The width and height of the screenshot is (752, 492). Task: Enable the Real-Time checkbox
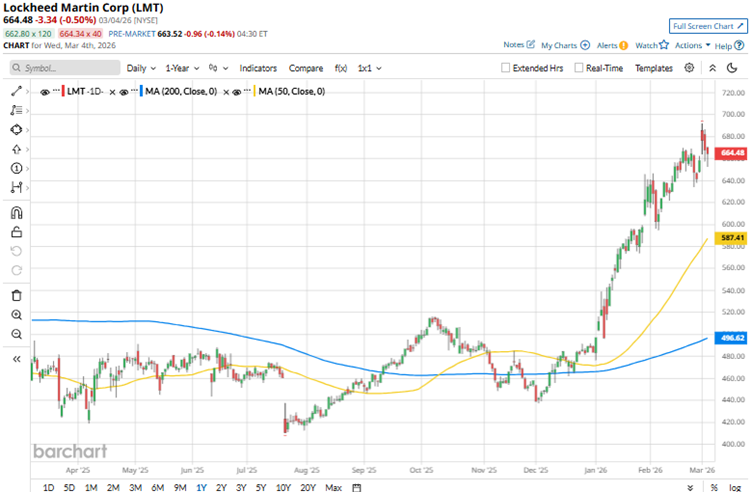[x=578, y=68]
